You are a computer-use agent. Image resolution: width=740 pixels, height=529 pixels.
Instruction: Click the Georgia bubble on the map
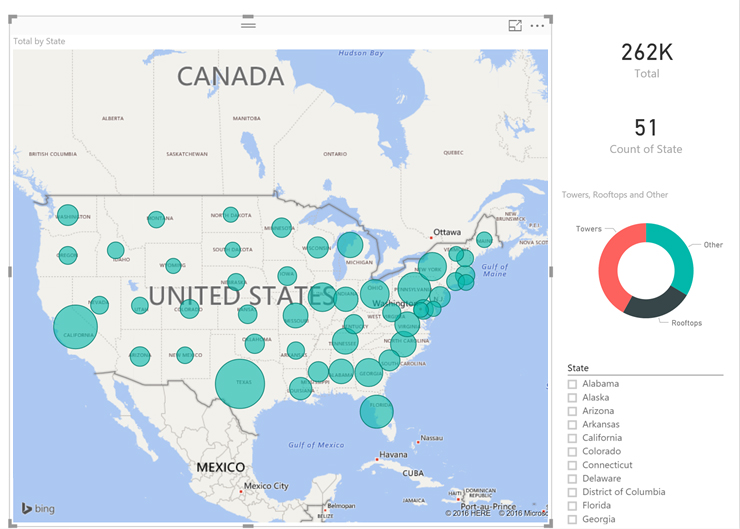pyautogui.click(x=369, y=372)
